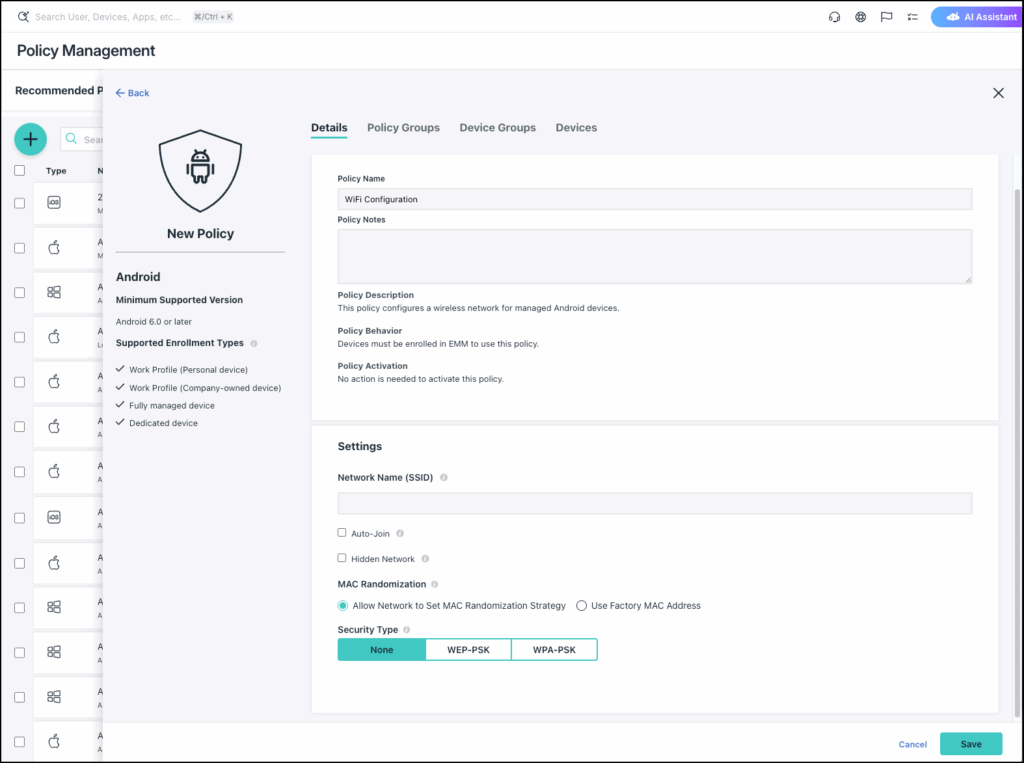Switch to the Policy Groups tab
The image size is (1024, 763).
pos(403,128)
